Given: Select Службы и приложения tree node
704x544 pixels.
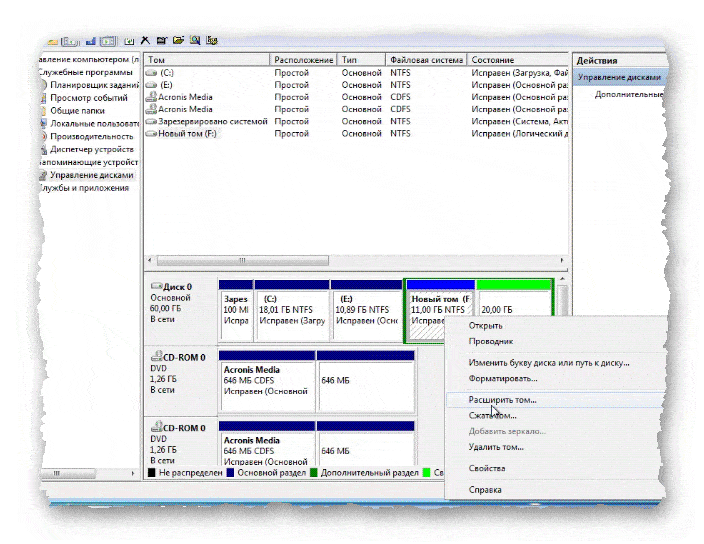Looking at the screenshot, I should tap(84, 188).
